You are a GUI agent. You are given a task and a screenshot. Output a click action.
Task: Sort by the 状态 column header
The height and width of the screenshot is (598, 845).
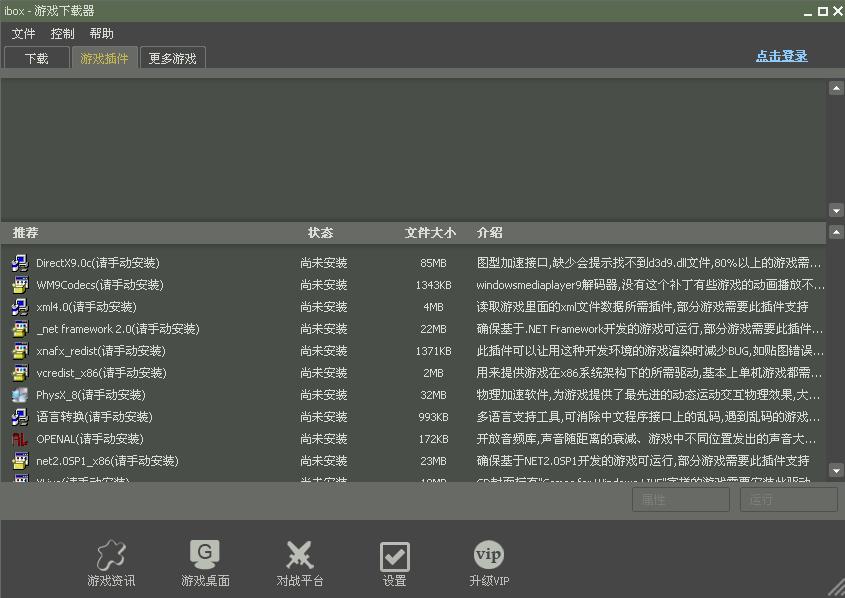tap(321, 233)
